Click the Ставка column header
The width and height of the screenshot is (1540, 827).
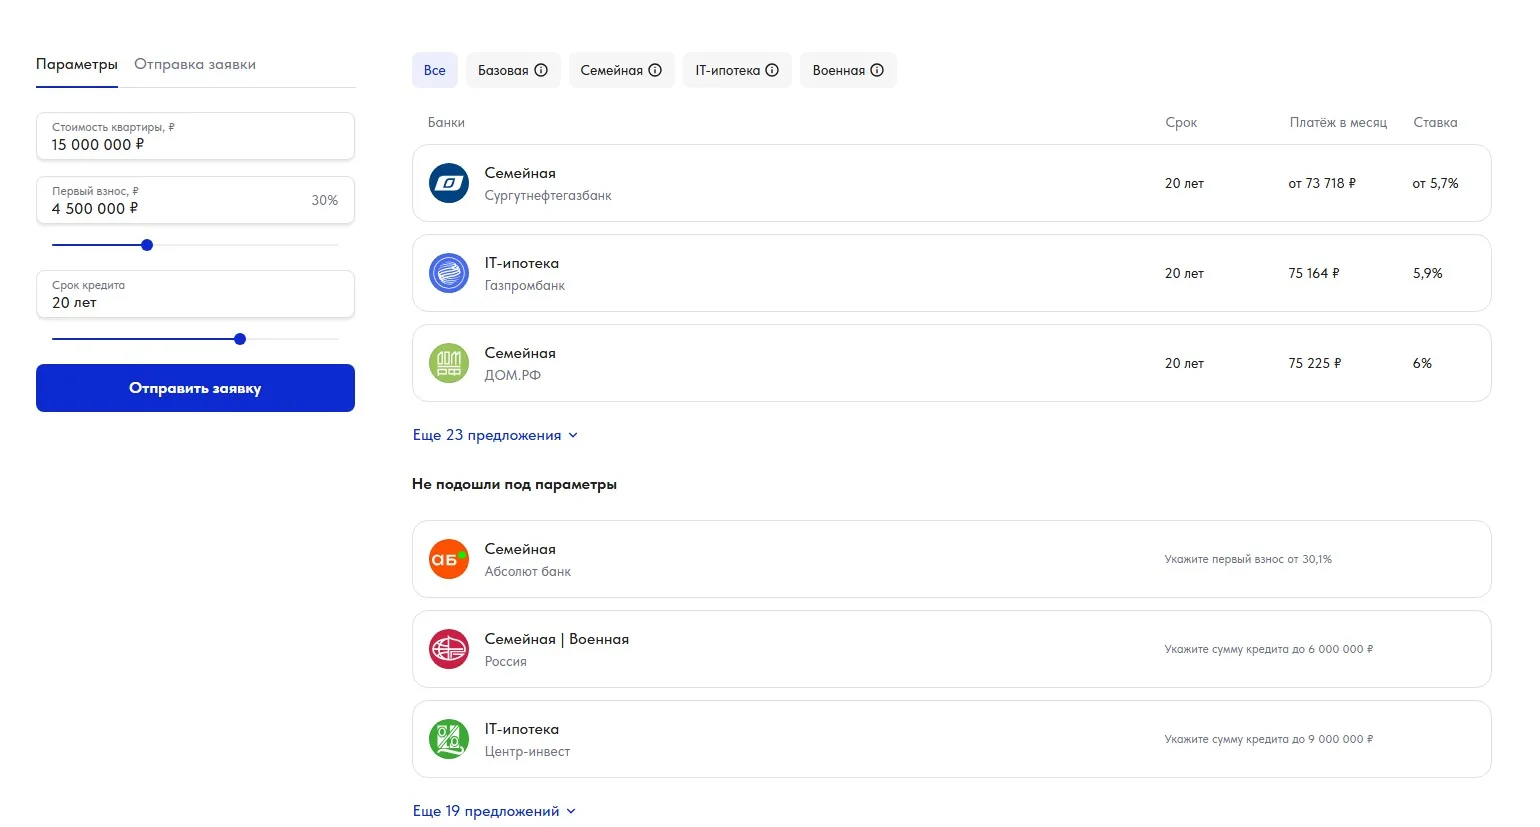(x=1435, y=122)
